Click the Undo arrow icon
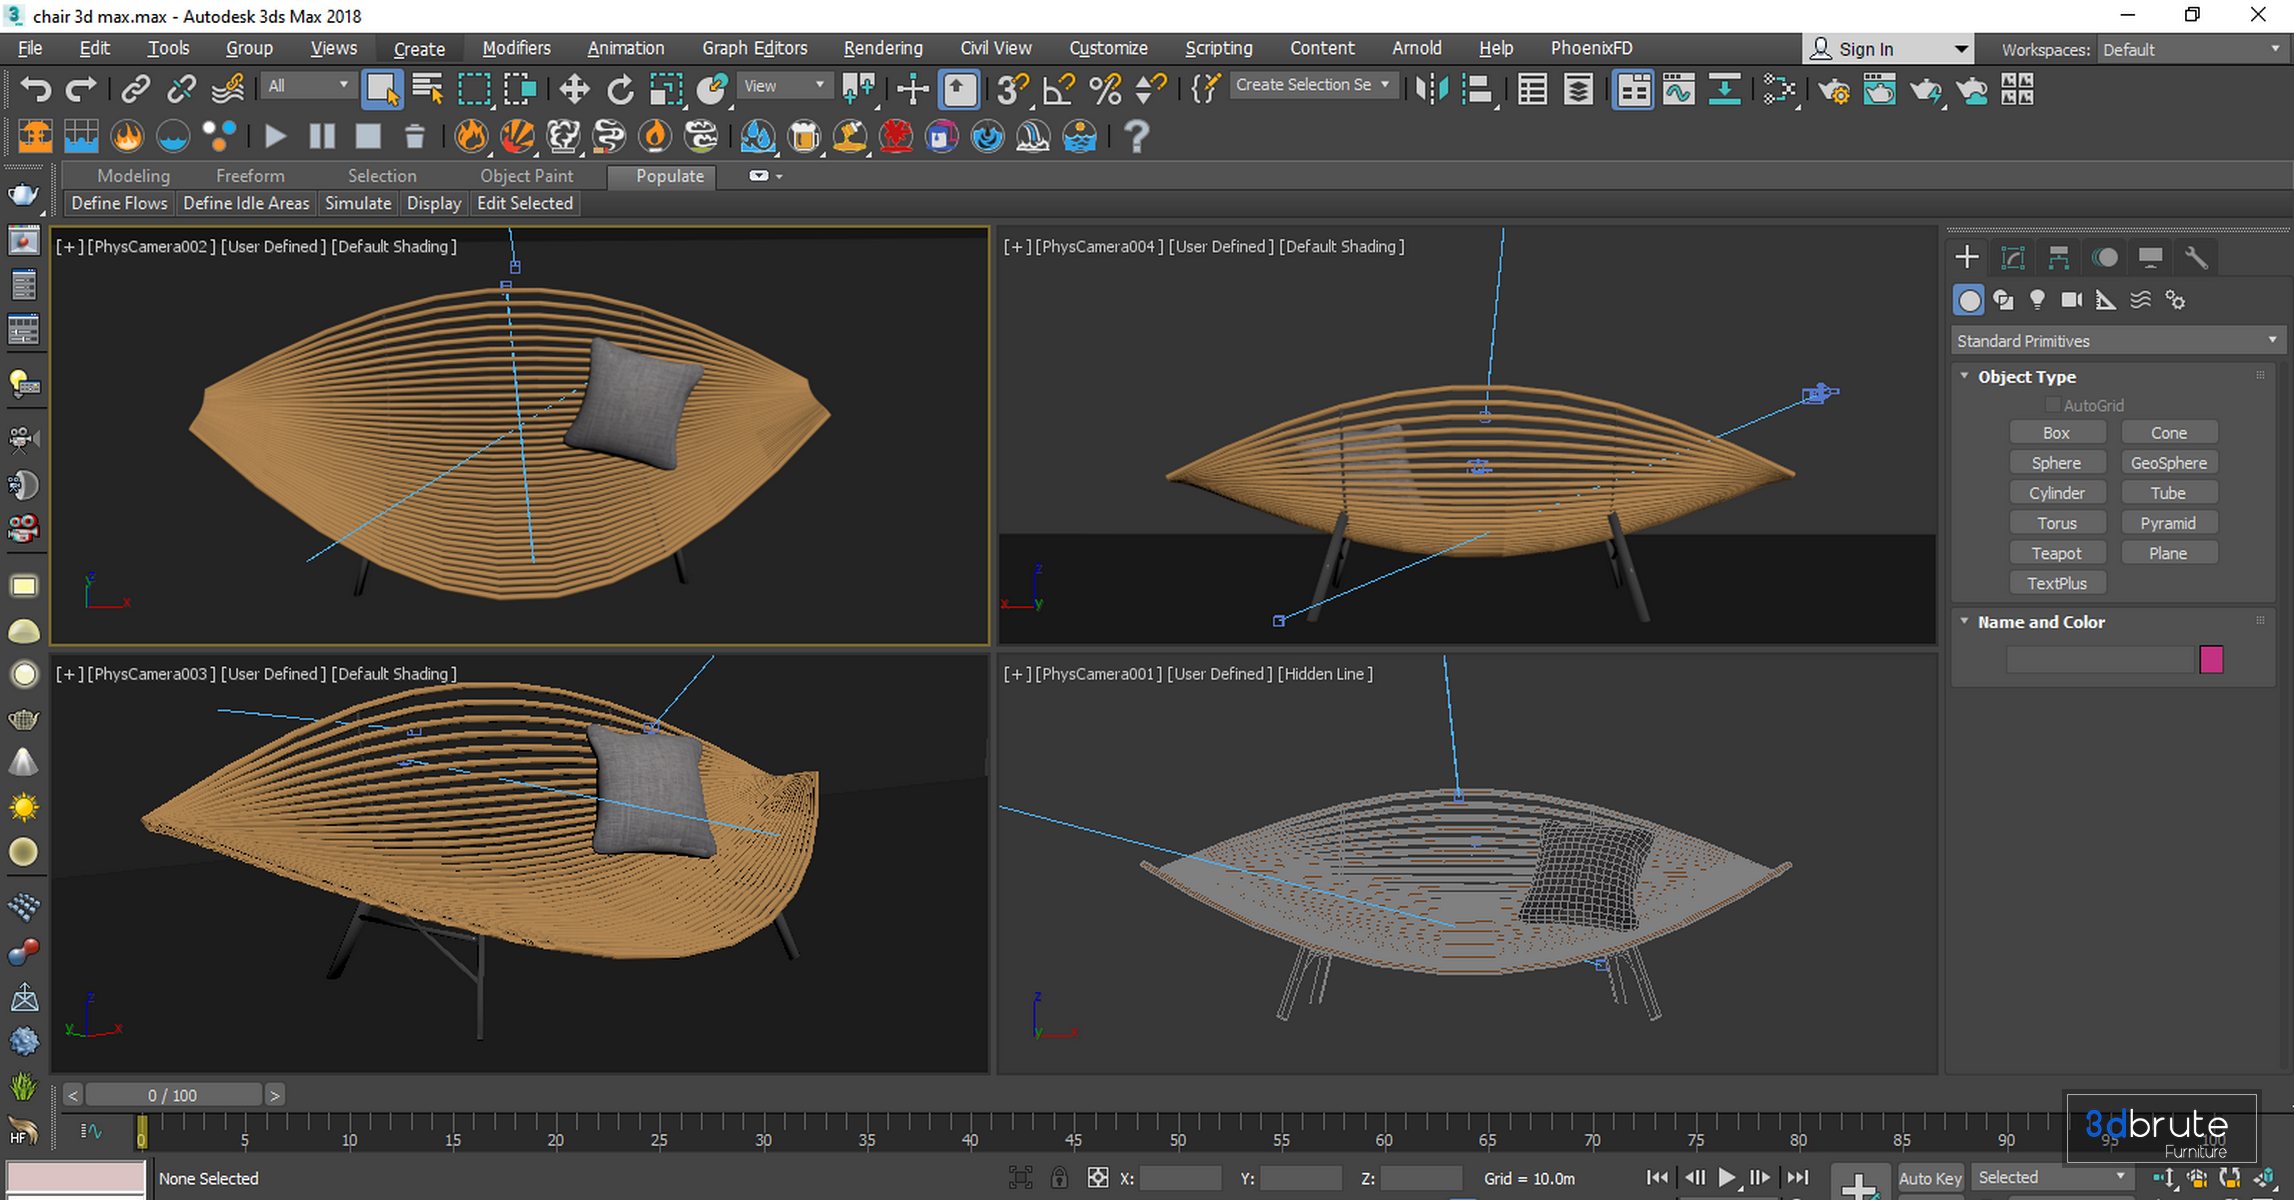 point(35,90)
